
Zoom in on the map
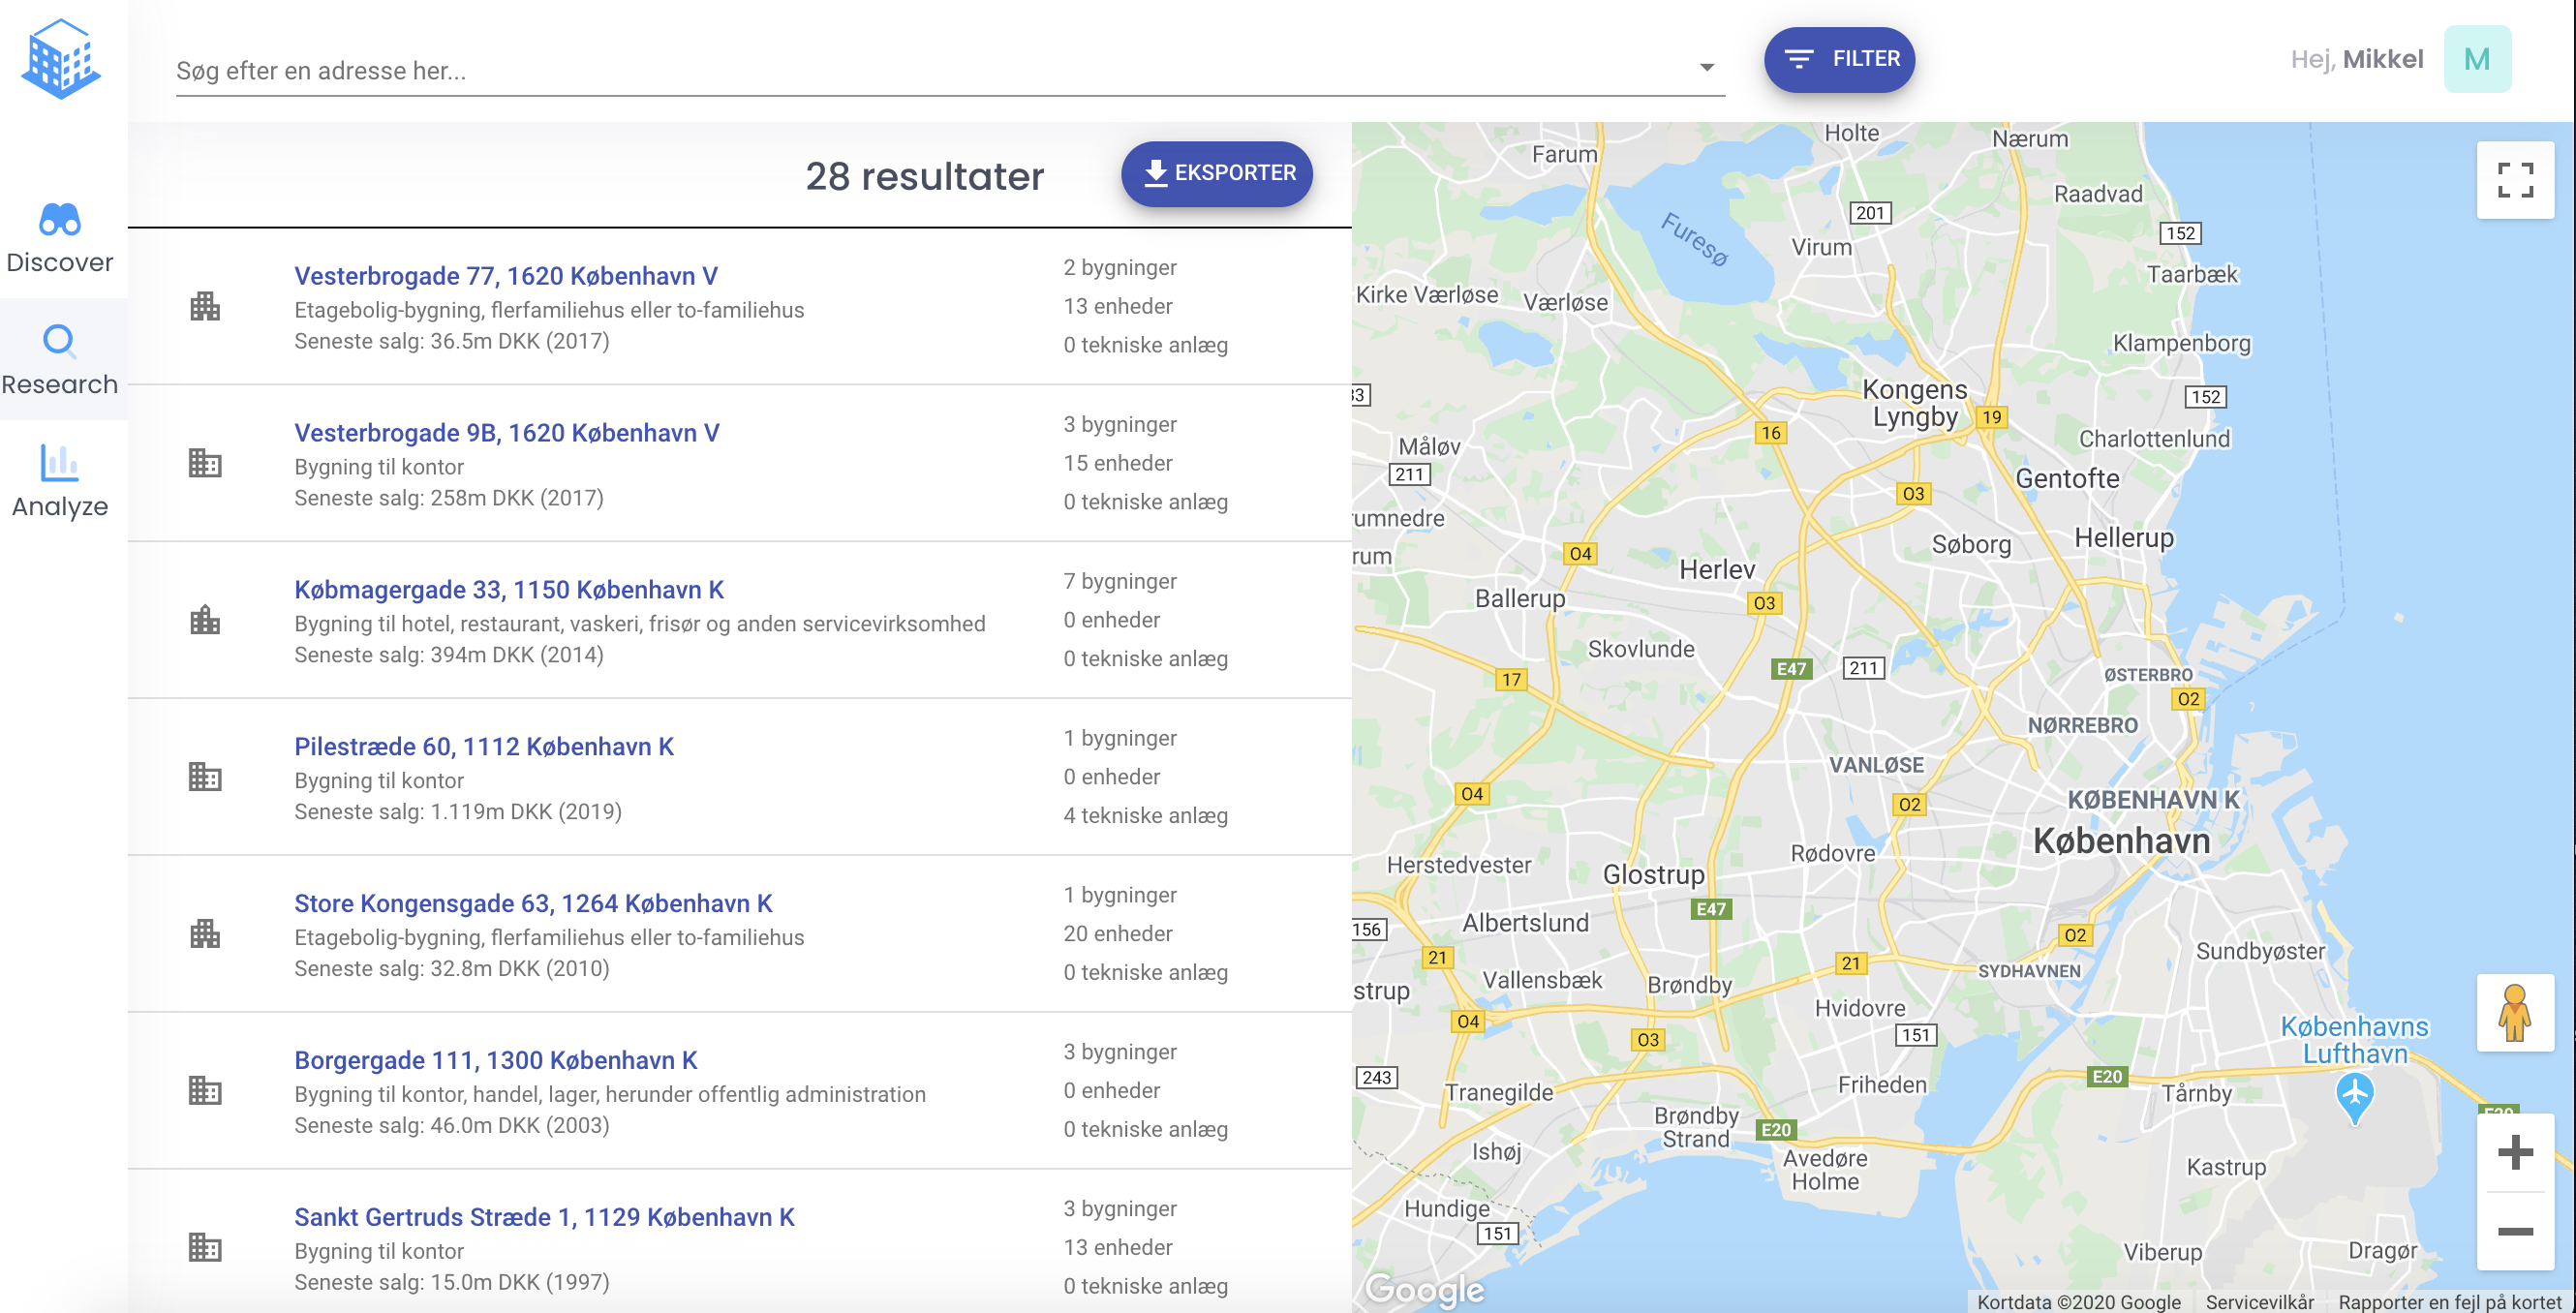(2514, 1152)
